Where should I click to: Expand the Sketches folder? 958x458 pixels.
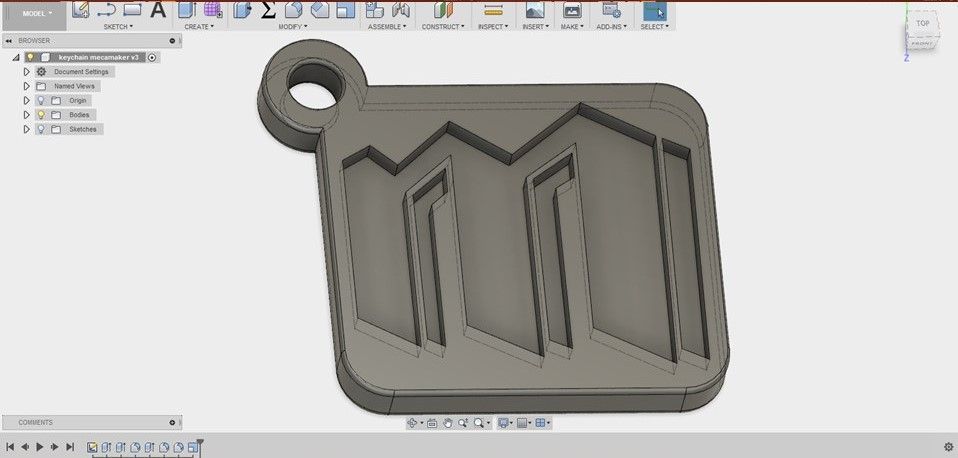(x=26, y=129)
